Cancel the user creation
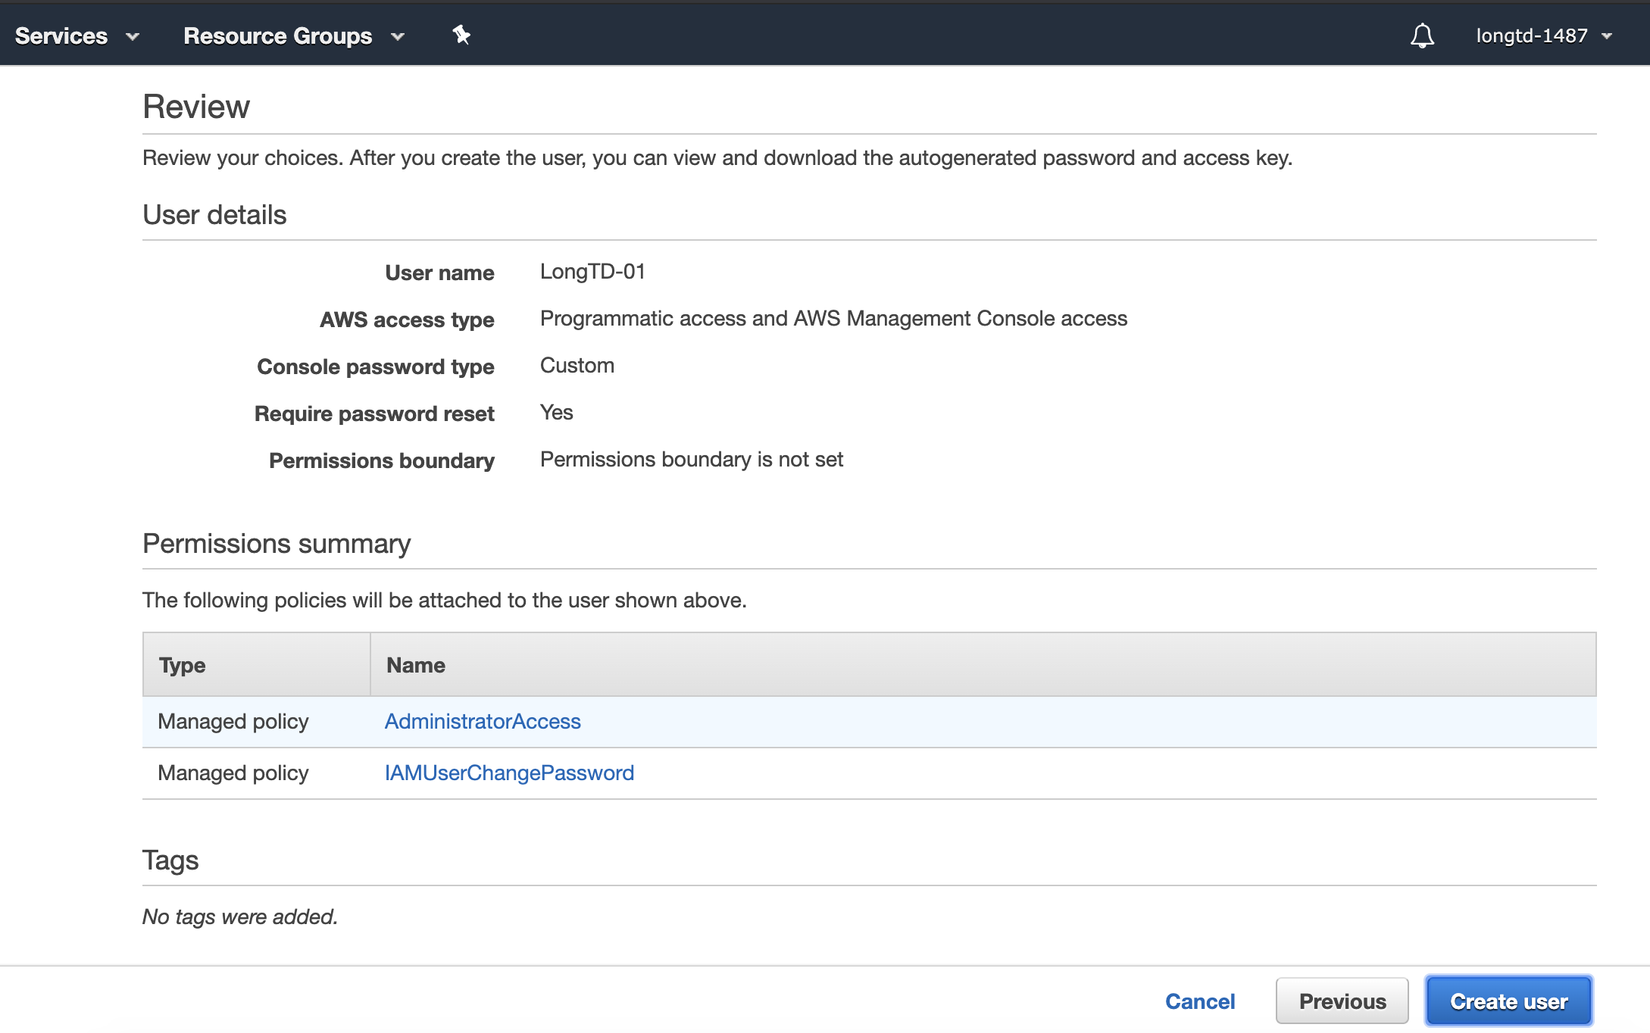The image size is (1650, 1033). (1199, 1001)
